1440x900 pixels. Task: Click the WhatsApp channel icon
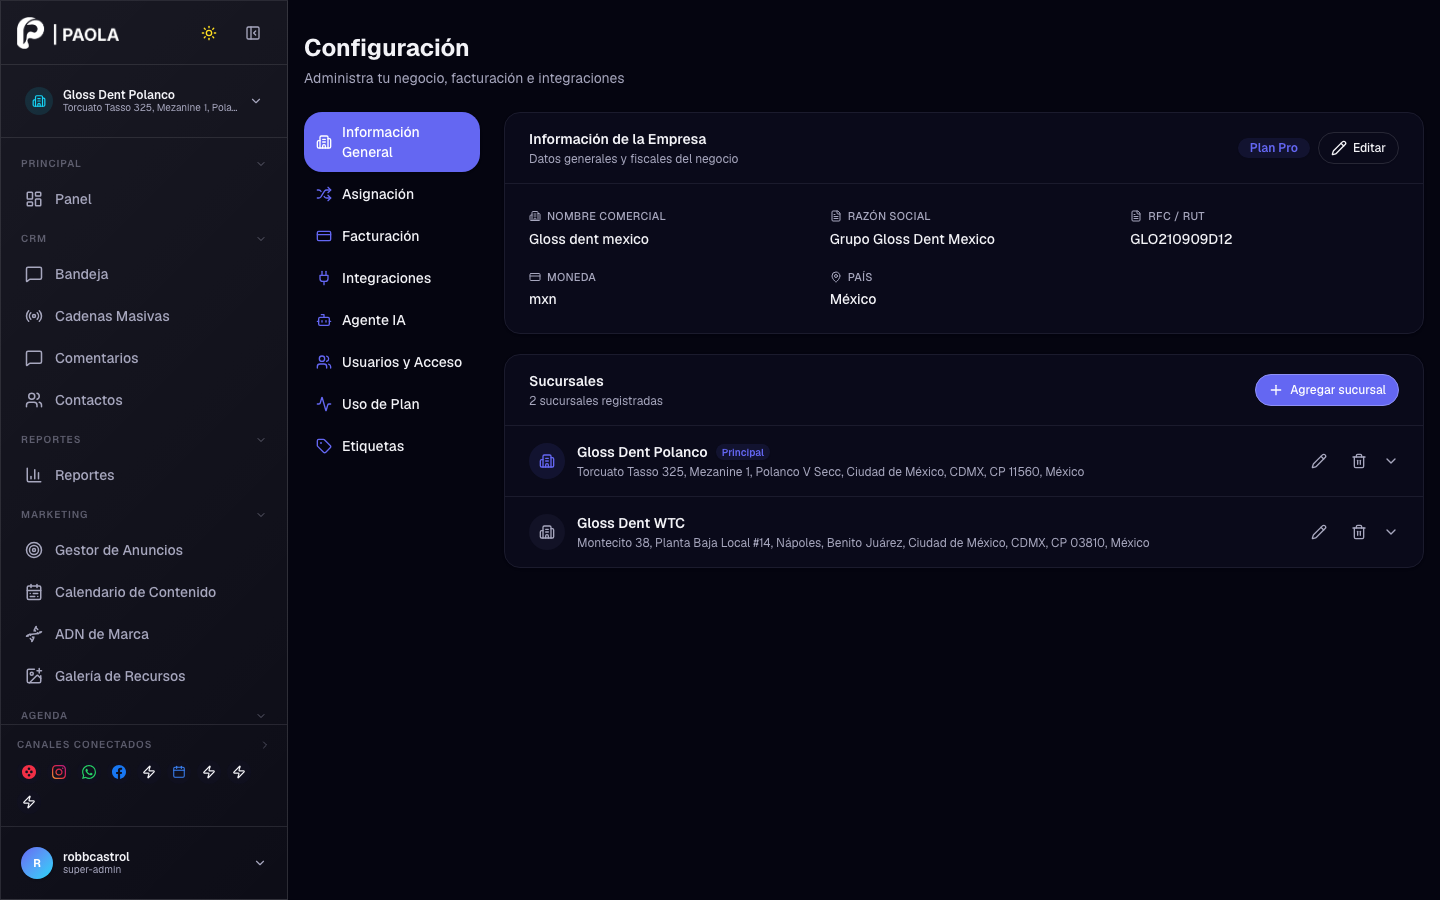click(89, 772)
